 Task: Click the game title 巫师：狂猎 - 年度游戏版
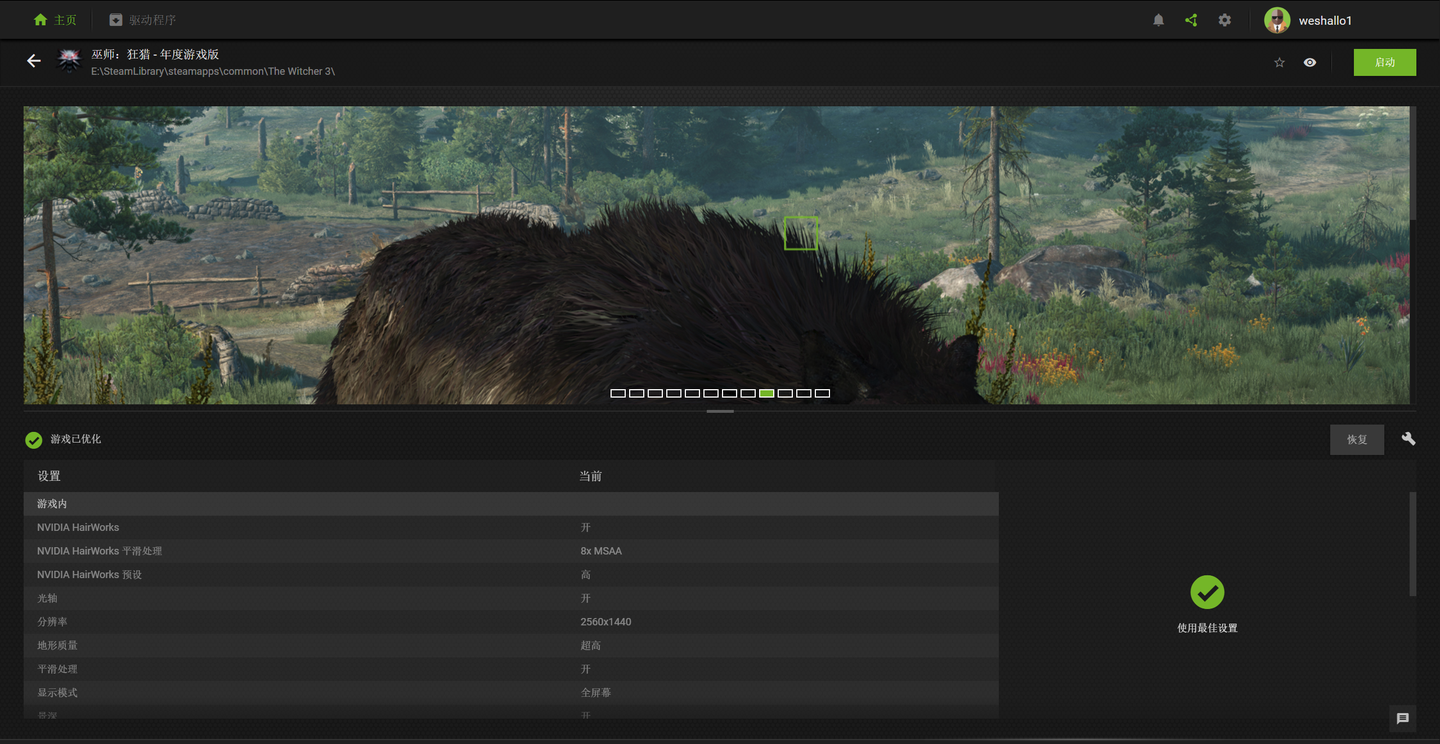pos(155,54)
